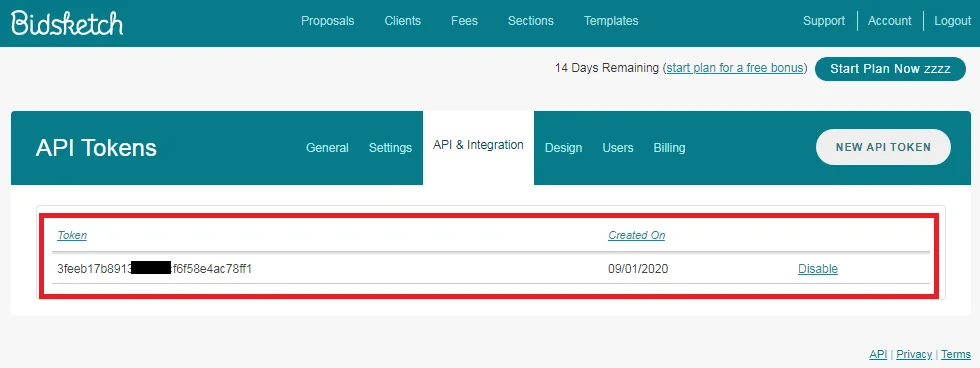Open the Users tab
Image resolution: width=980 pixels, height=368 pixels.
tap(618, 148)
